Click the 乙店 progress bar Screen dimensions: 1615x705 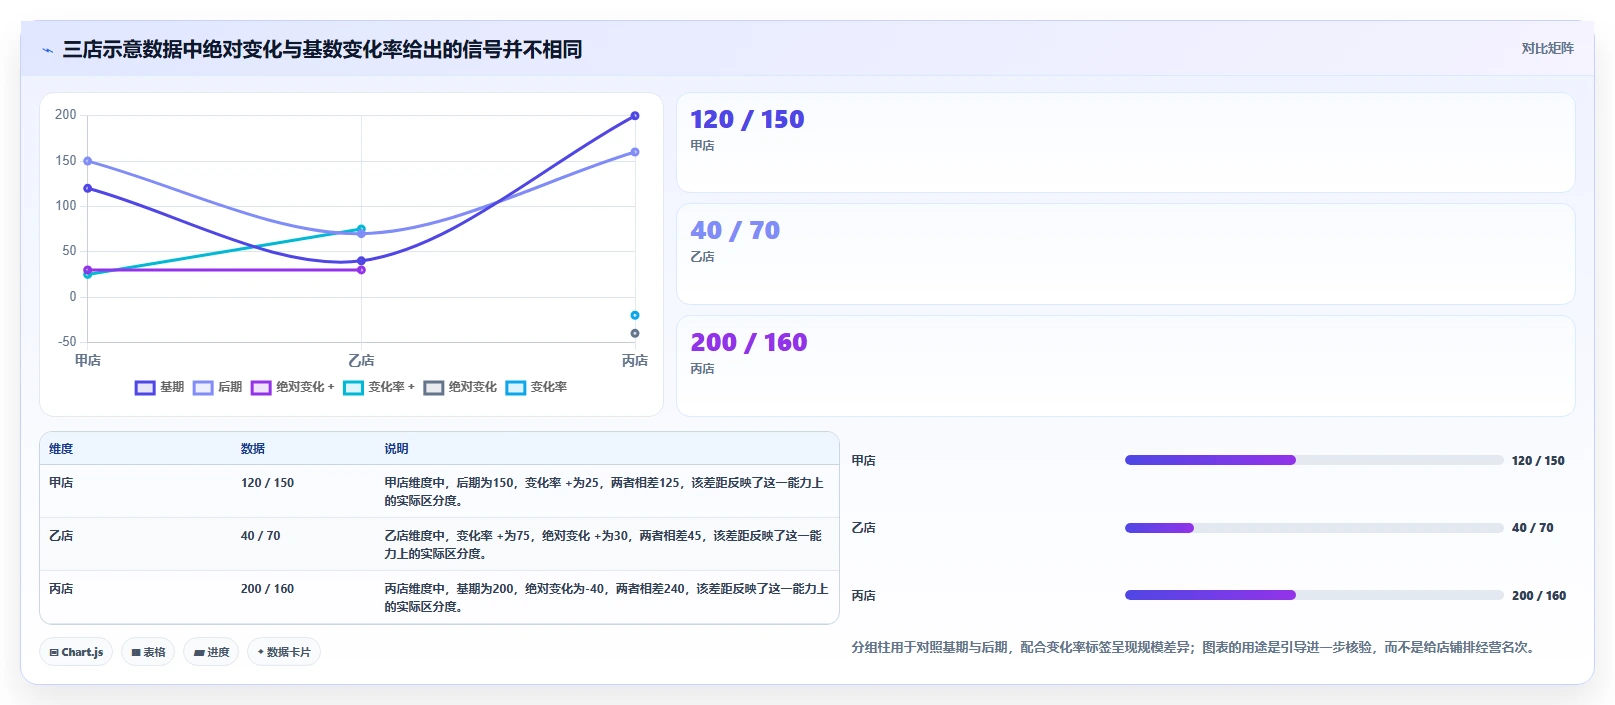click(x=1314, y=528)
